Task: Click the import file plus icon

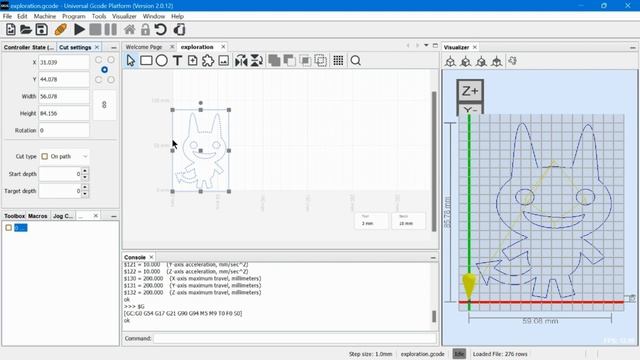Action: 192,60
